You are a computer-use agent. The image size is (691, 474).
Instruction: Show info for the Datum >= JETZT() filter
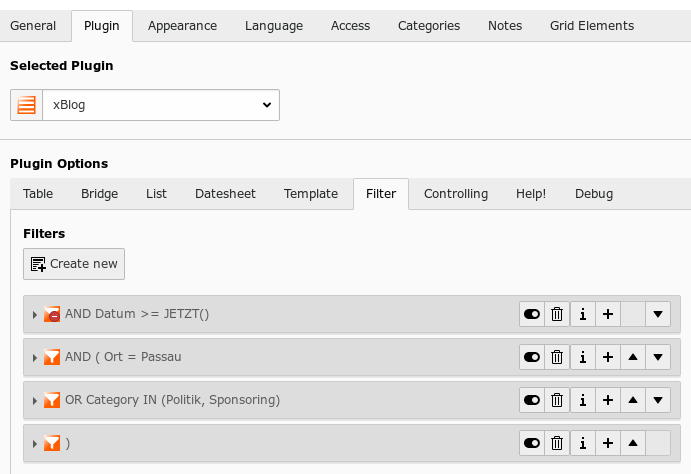click(583, 314)
